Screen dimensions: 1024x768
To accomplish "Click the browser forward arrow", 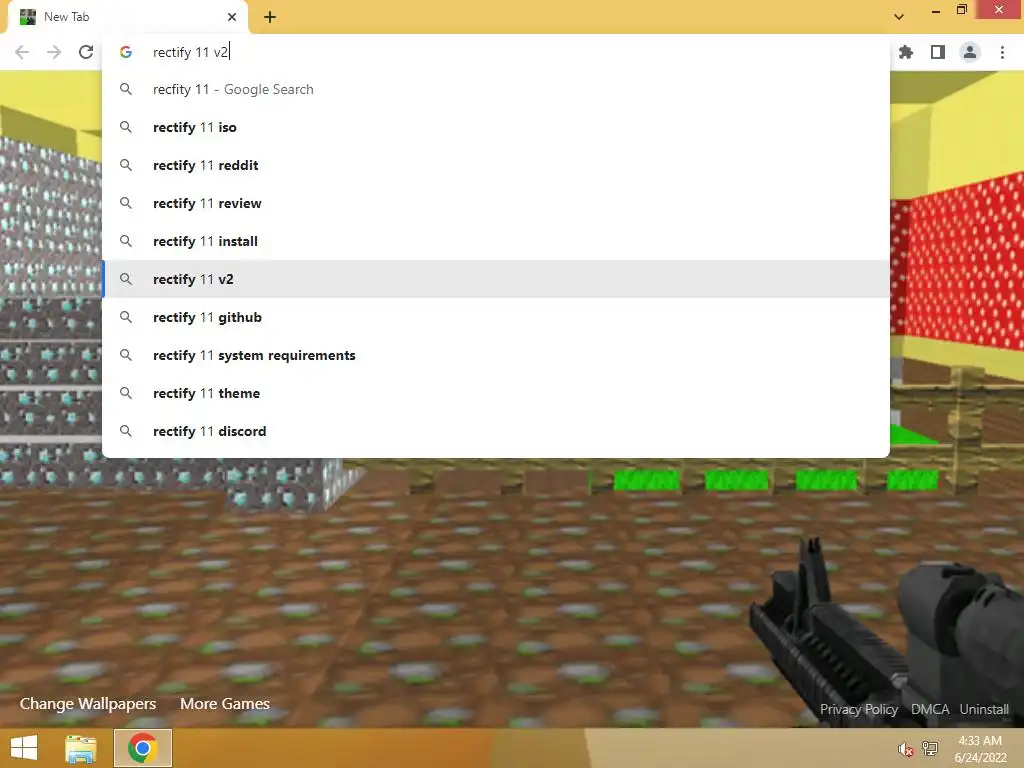I will [54, 52].
